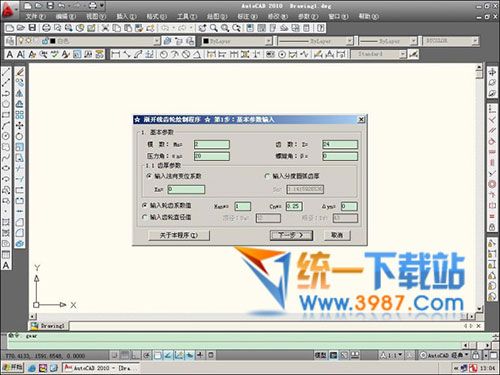Open the 格式 (Format) menu
Image resolution: width=500 pixels, height=375 pixels.
click(x=157, y=16)
